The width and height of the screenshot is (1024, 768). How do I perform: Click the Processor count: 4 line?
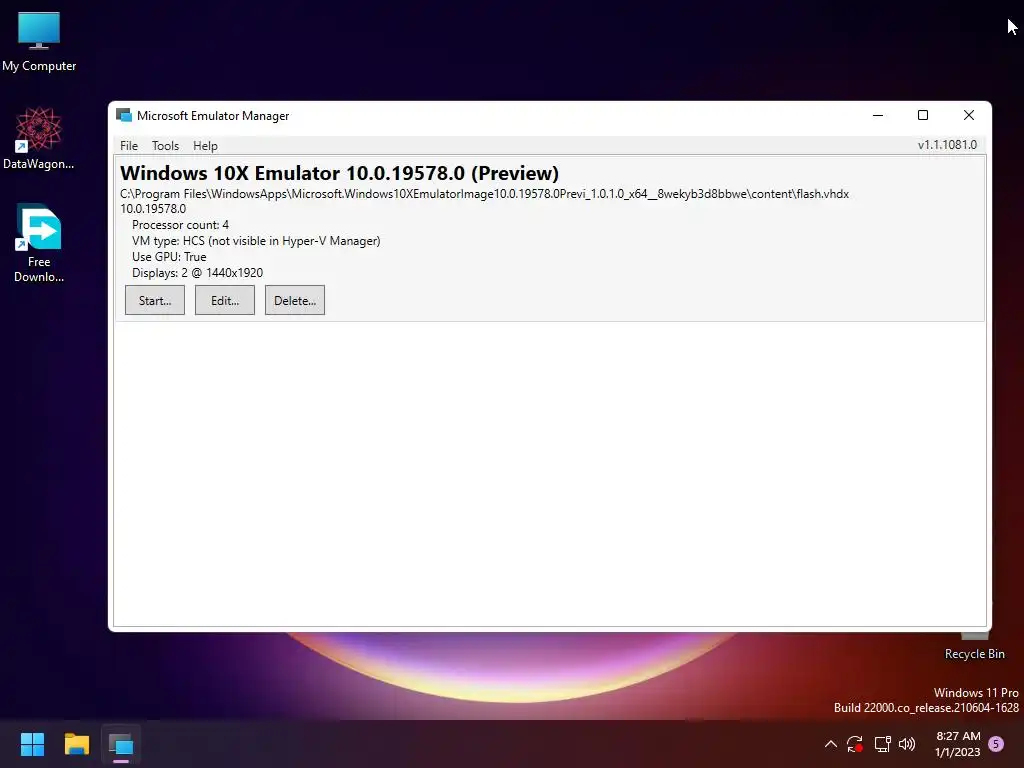click(x=180, y=225)
